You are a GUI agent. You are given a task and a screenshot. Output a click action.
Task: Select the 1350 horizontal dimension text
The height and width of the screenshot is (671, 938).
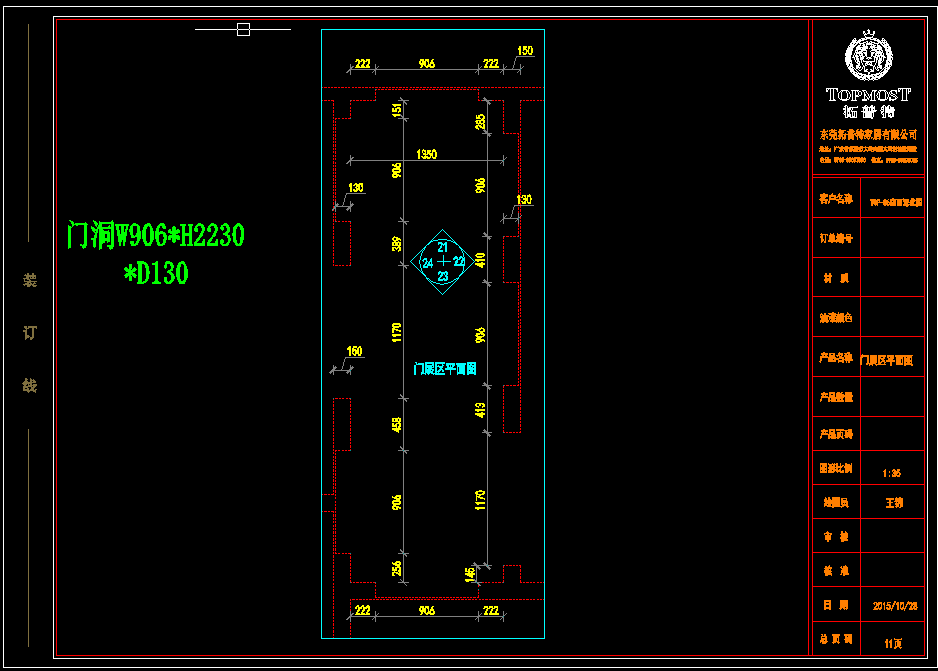click(x=426, y=154)
